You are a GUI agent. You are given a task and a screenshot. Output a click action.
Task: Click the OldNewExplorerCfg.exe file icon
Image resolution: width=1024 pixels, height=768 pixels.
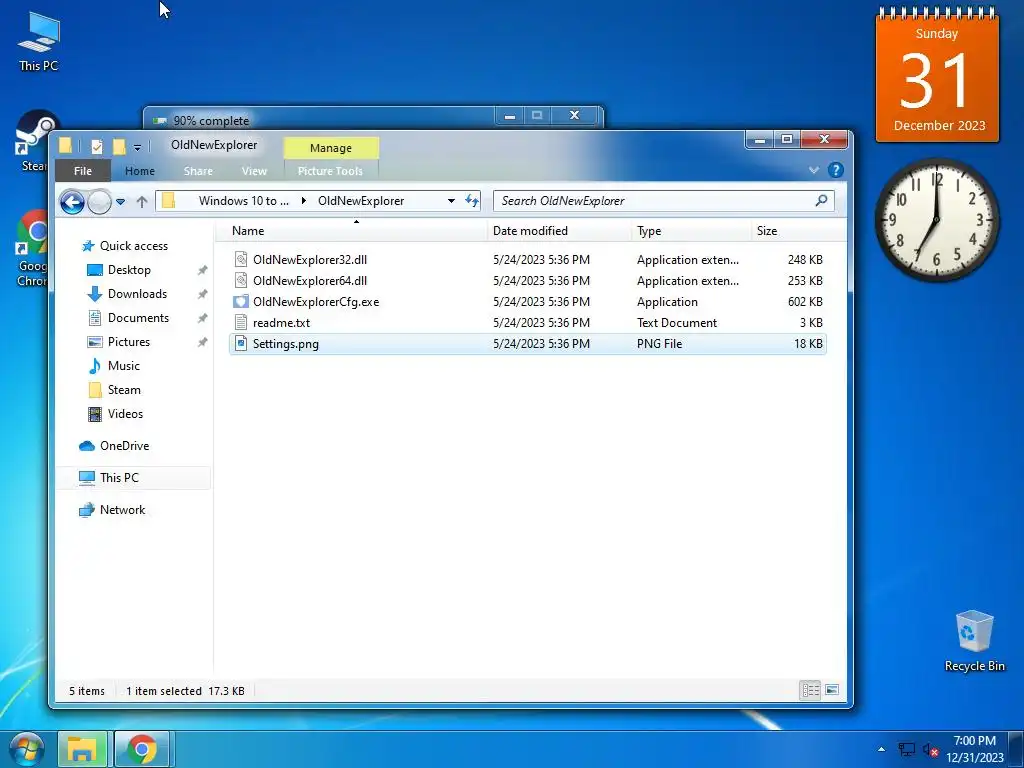(241, 302)
